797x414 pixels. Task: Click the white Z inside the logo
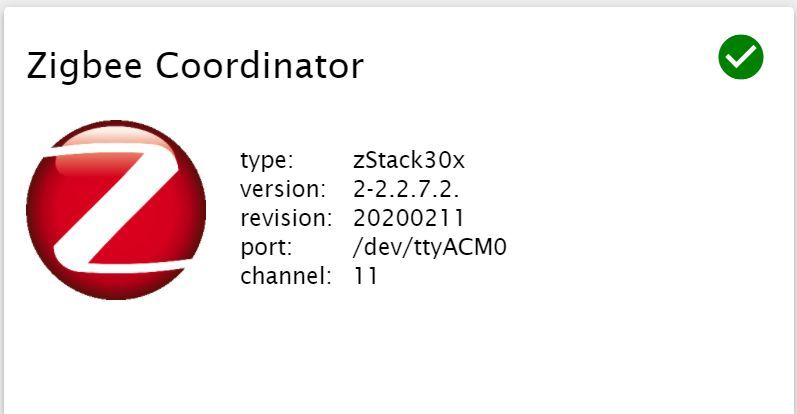coord(117,211)
